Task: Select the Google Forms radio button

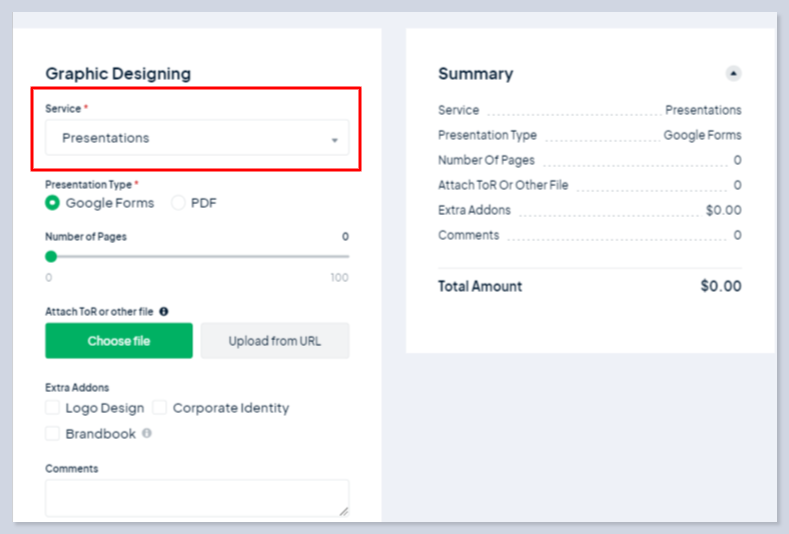Action: tap(52, 203)
